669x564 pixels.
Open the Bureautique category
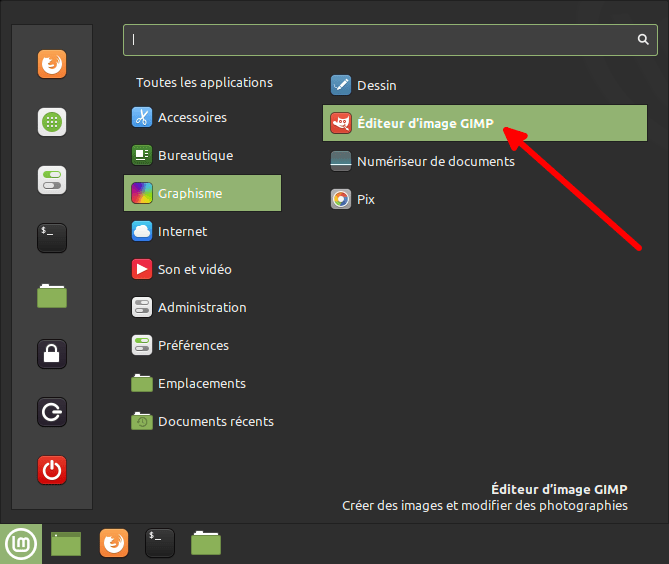click(202, 155)
